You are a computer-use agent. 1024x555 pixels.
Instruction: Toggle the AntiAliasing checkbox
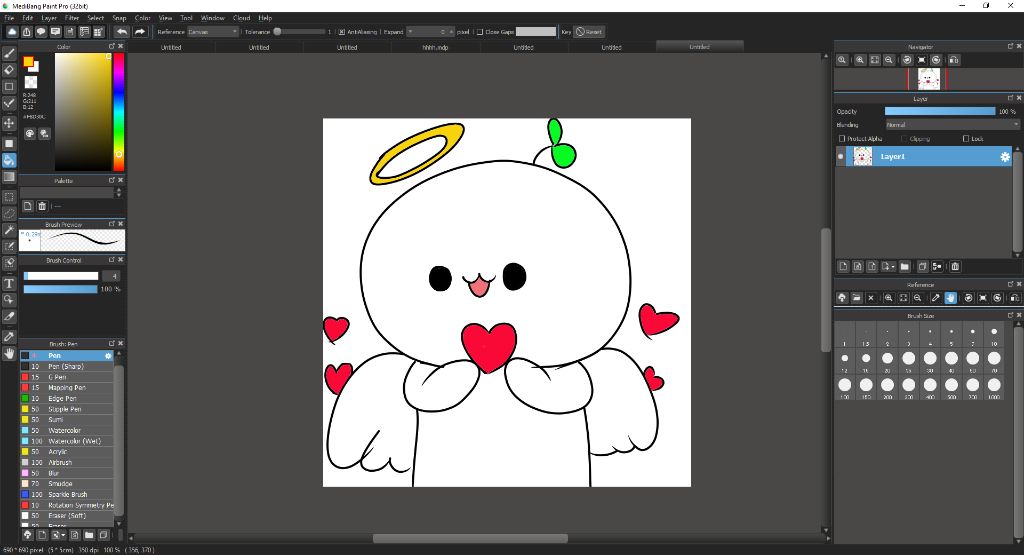342,32
